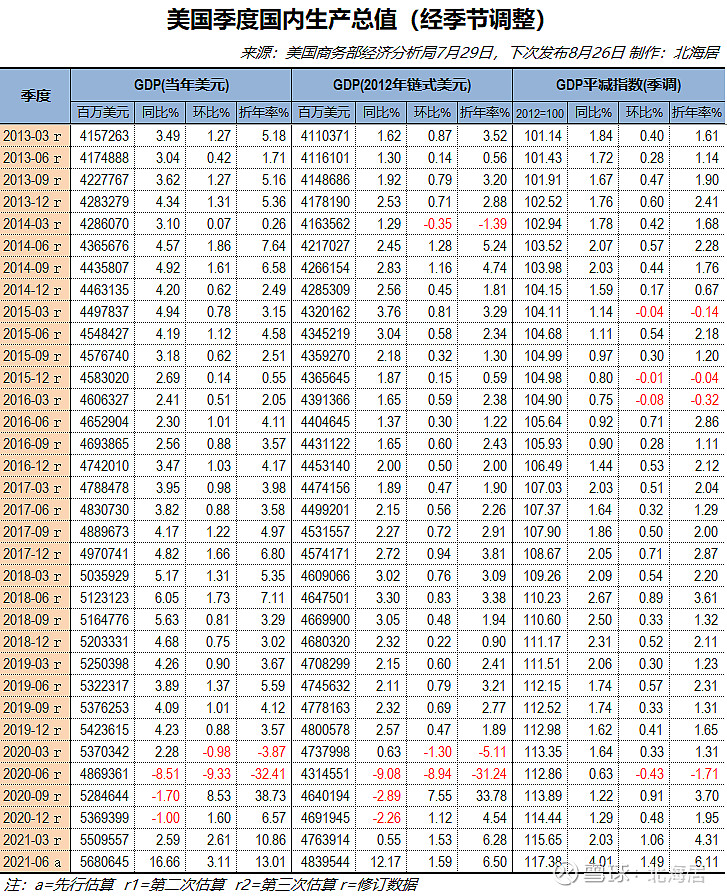Click the cell showing 6.05

167,598
